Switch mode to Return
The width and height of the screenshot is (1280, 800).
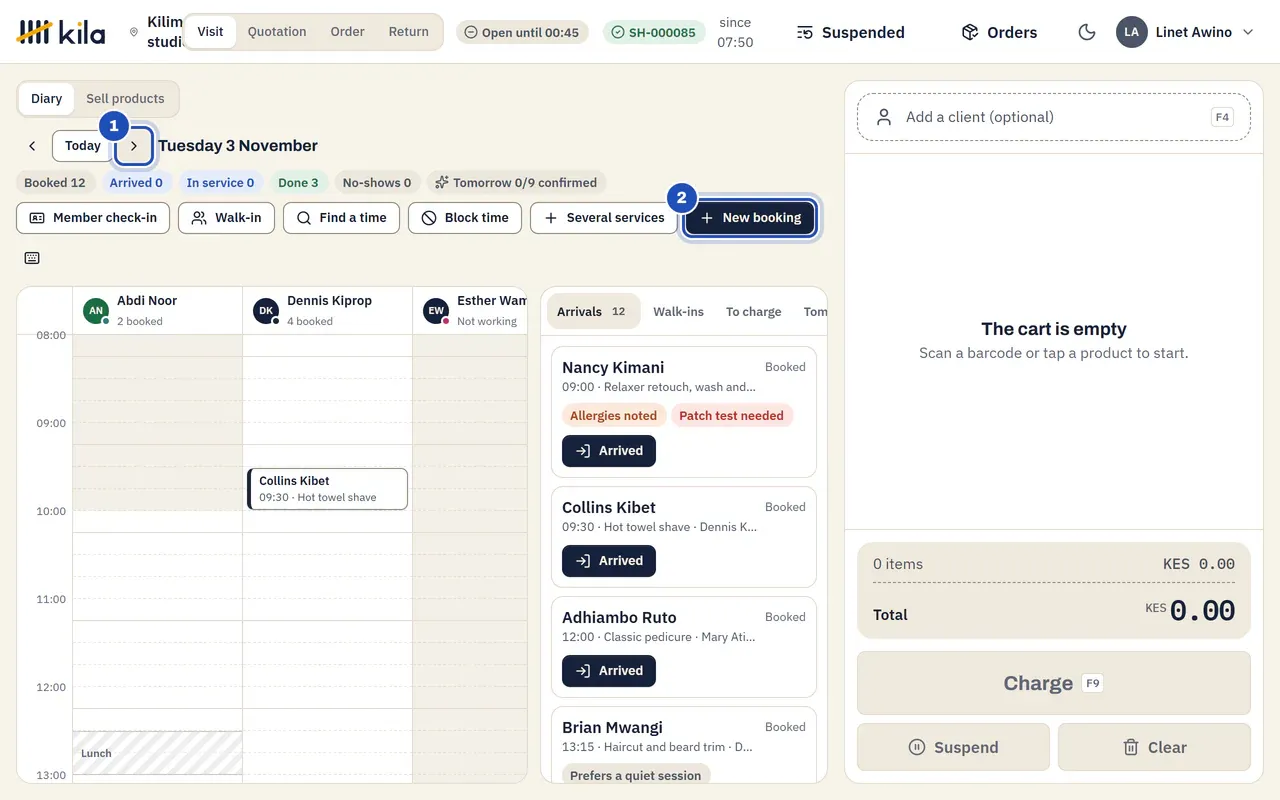tap(409, 32)
